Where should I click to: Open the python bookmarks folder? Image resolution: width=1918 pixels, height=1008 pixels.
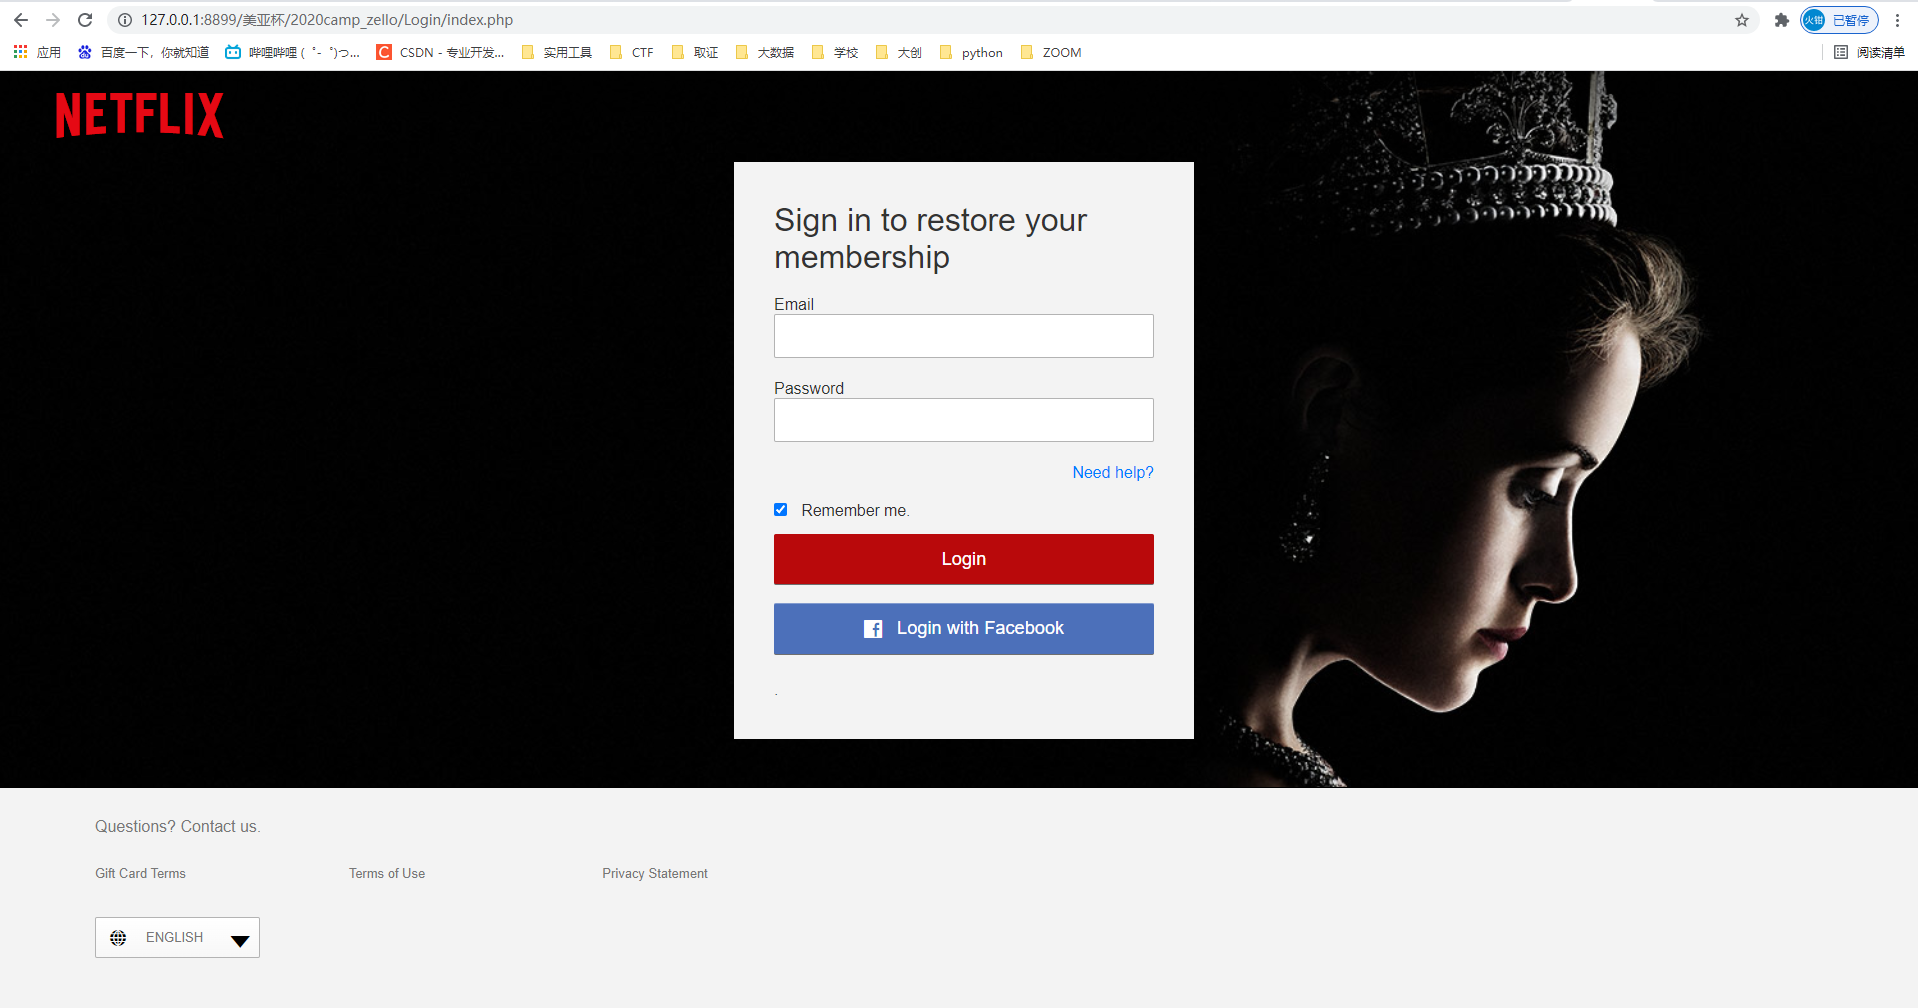[971, 52]
